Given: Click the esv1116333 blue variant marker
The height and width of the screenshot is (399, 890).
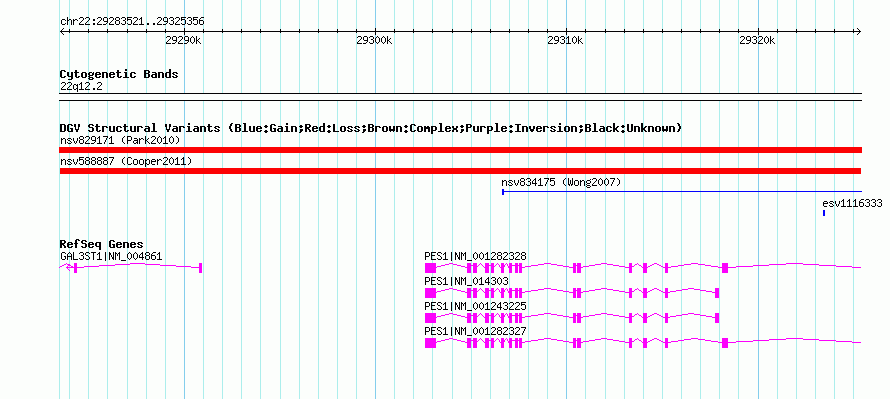Looking at the screenshot, I should tap(824, 213).
